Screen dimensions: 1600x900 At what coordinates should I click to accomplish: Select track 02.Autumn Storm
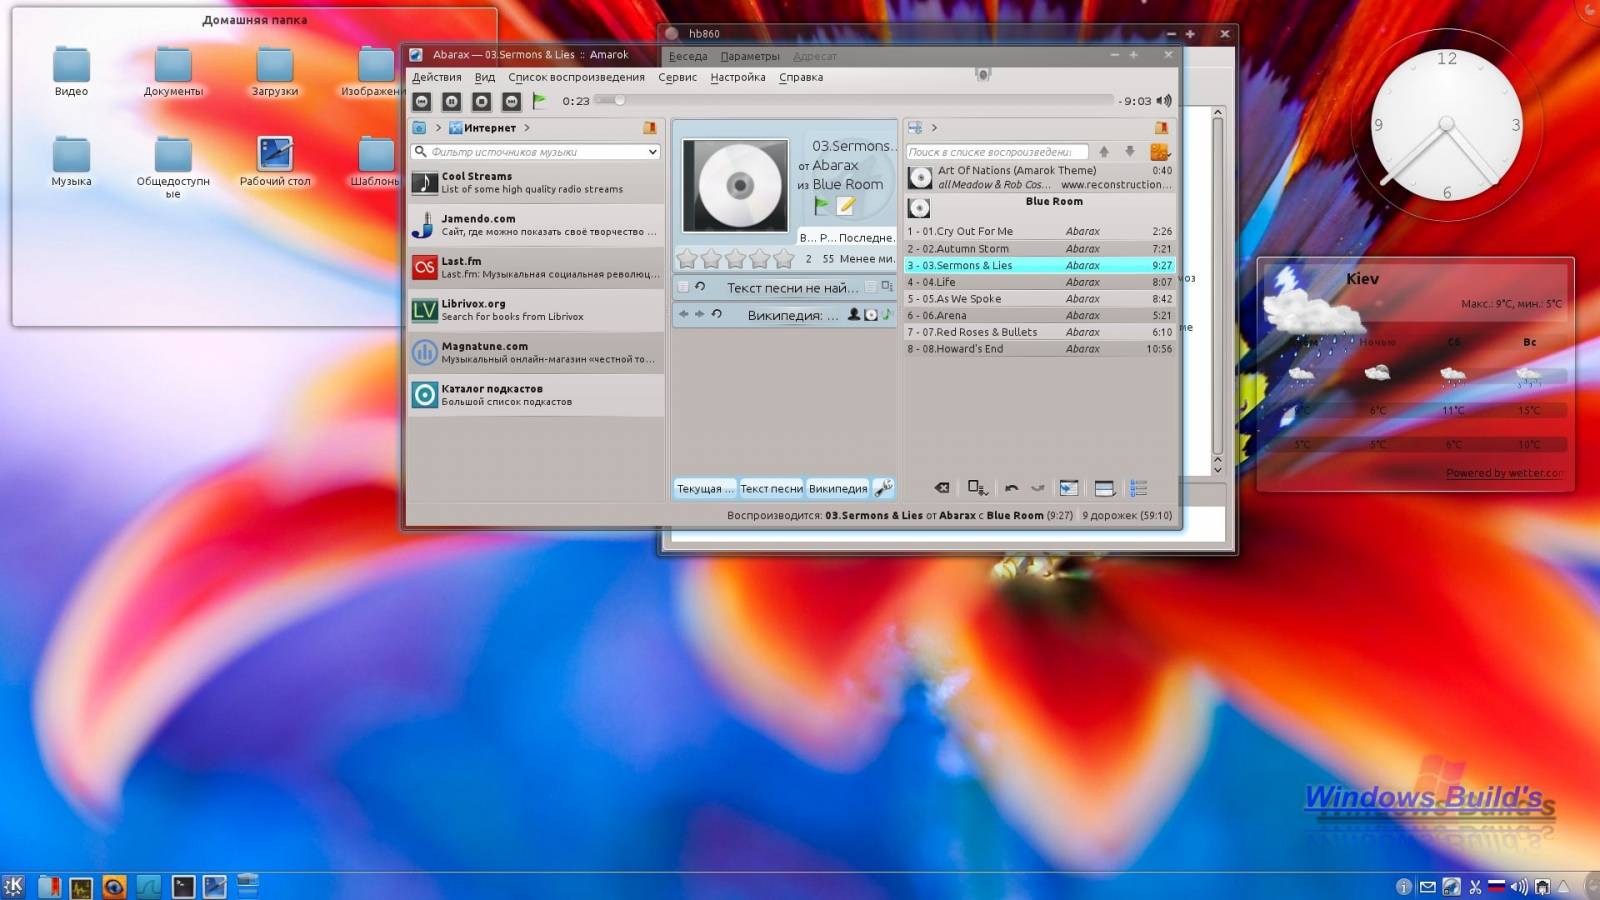pyautogui.click(x=1040, y=248)
